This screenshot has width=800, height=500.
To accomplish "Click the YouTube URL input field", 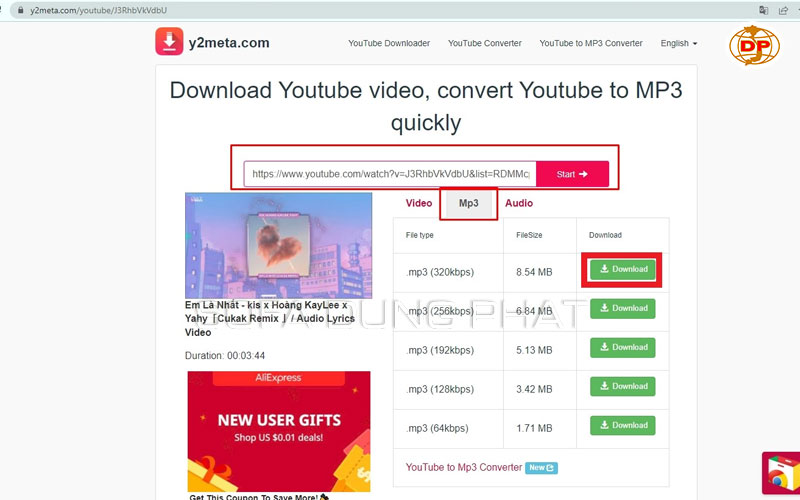I will [390, 174].
